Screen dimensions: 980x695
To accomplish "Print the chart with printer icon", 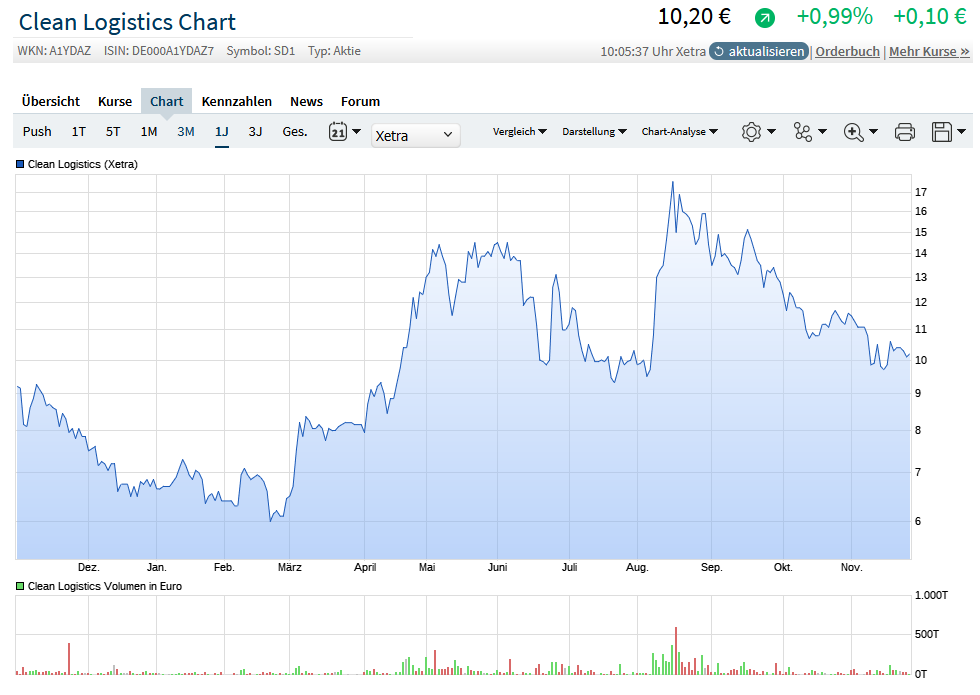I will [x=904, y=132].
